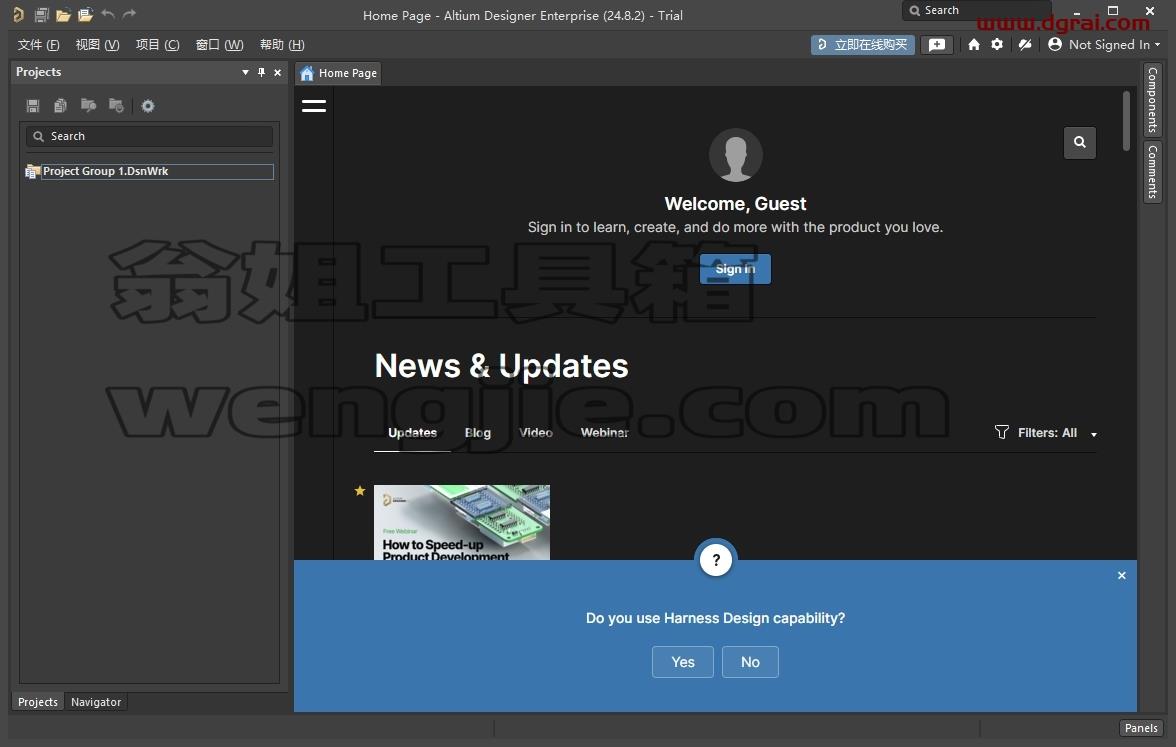
Task: Close the Projects panel
Action: point(278,72)
